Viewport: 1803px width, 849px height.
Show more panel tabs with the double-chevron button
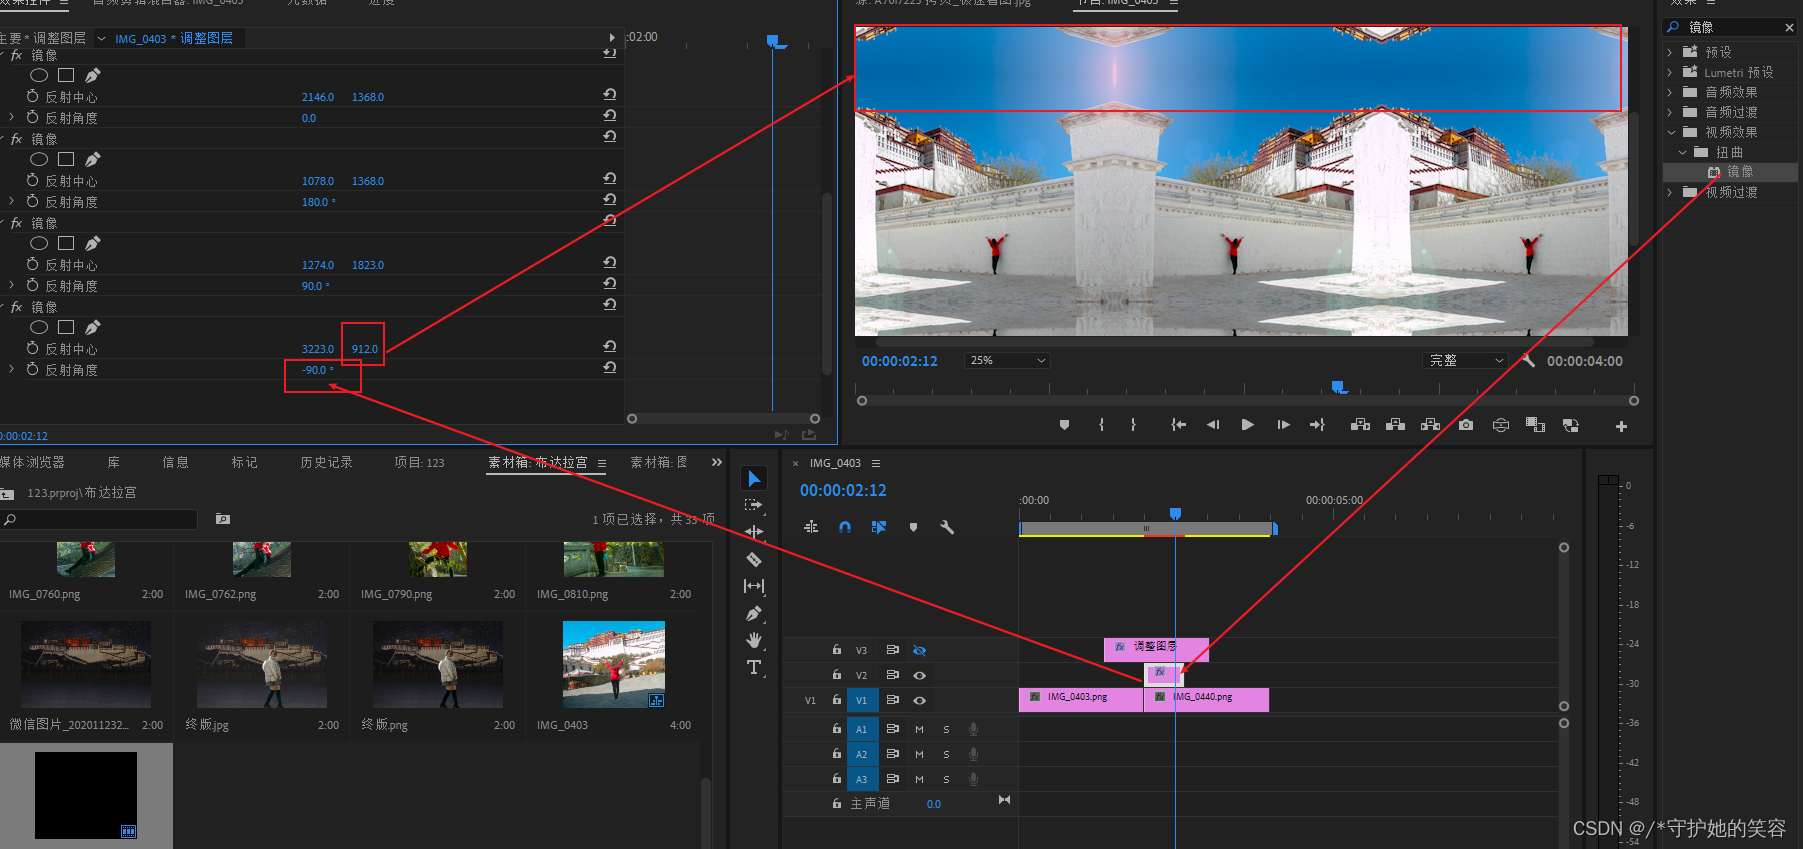point(716,462)
